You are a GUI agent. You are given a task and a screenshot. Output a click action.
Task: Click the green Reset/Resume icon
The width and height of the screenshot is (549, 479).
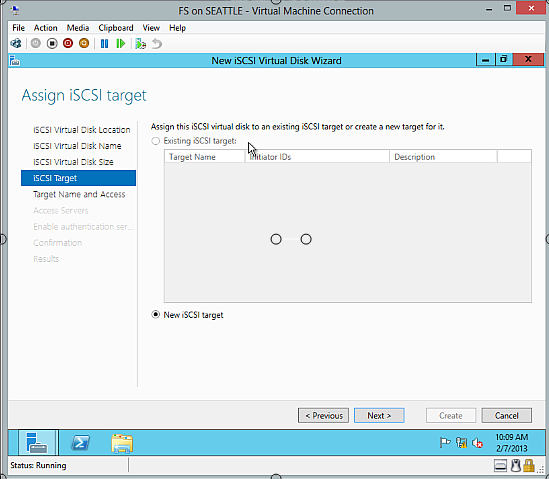click(x=121, y=44)
